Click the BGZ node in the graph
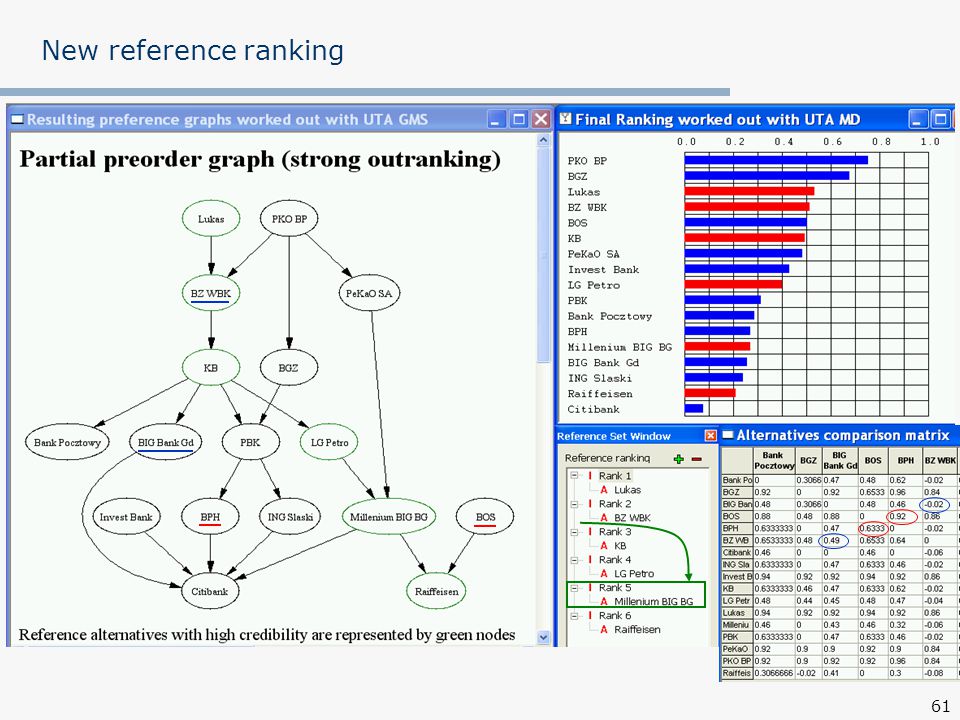The width and height of the screenshot is (960, 720). pyautogui.click(x=289, y=368)
